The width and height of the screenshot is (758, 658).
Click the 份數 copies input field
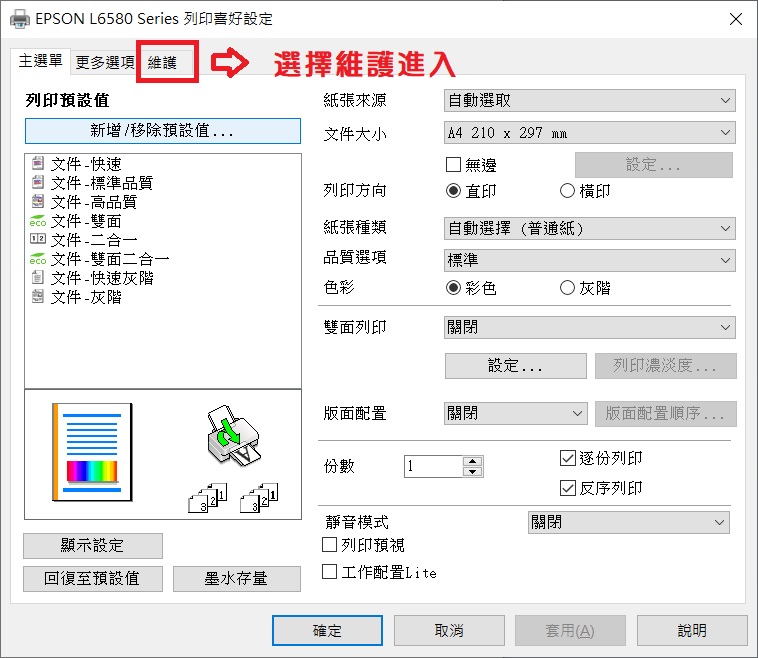point(433,466)
